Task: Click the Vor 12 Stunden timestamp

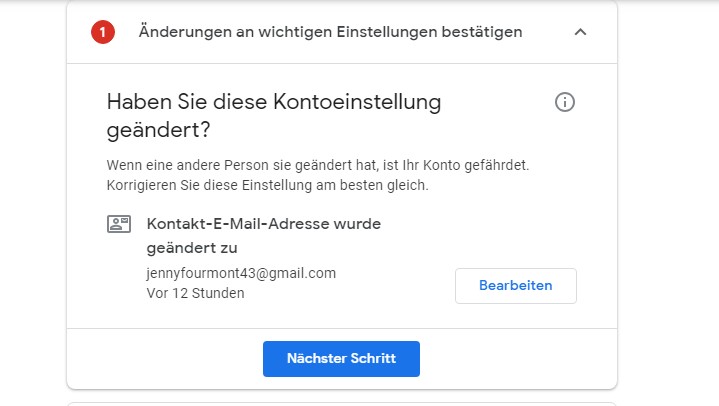Action: click(x=195, y=293)
